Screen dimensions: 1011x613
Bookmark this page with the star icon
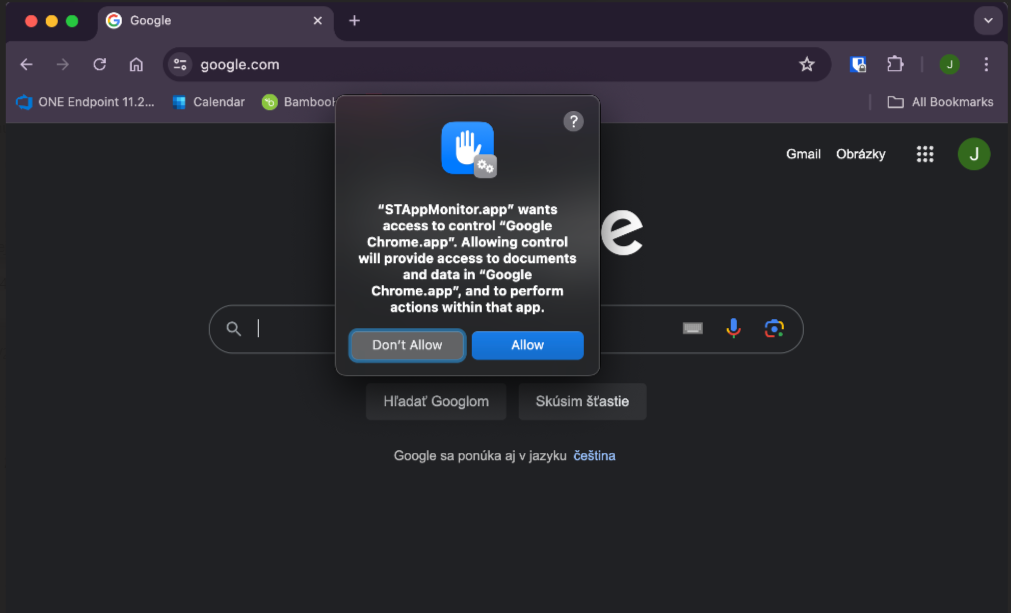tap(807, 64)
